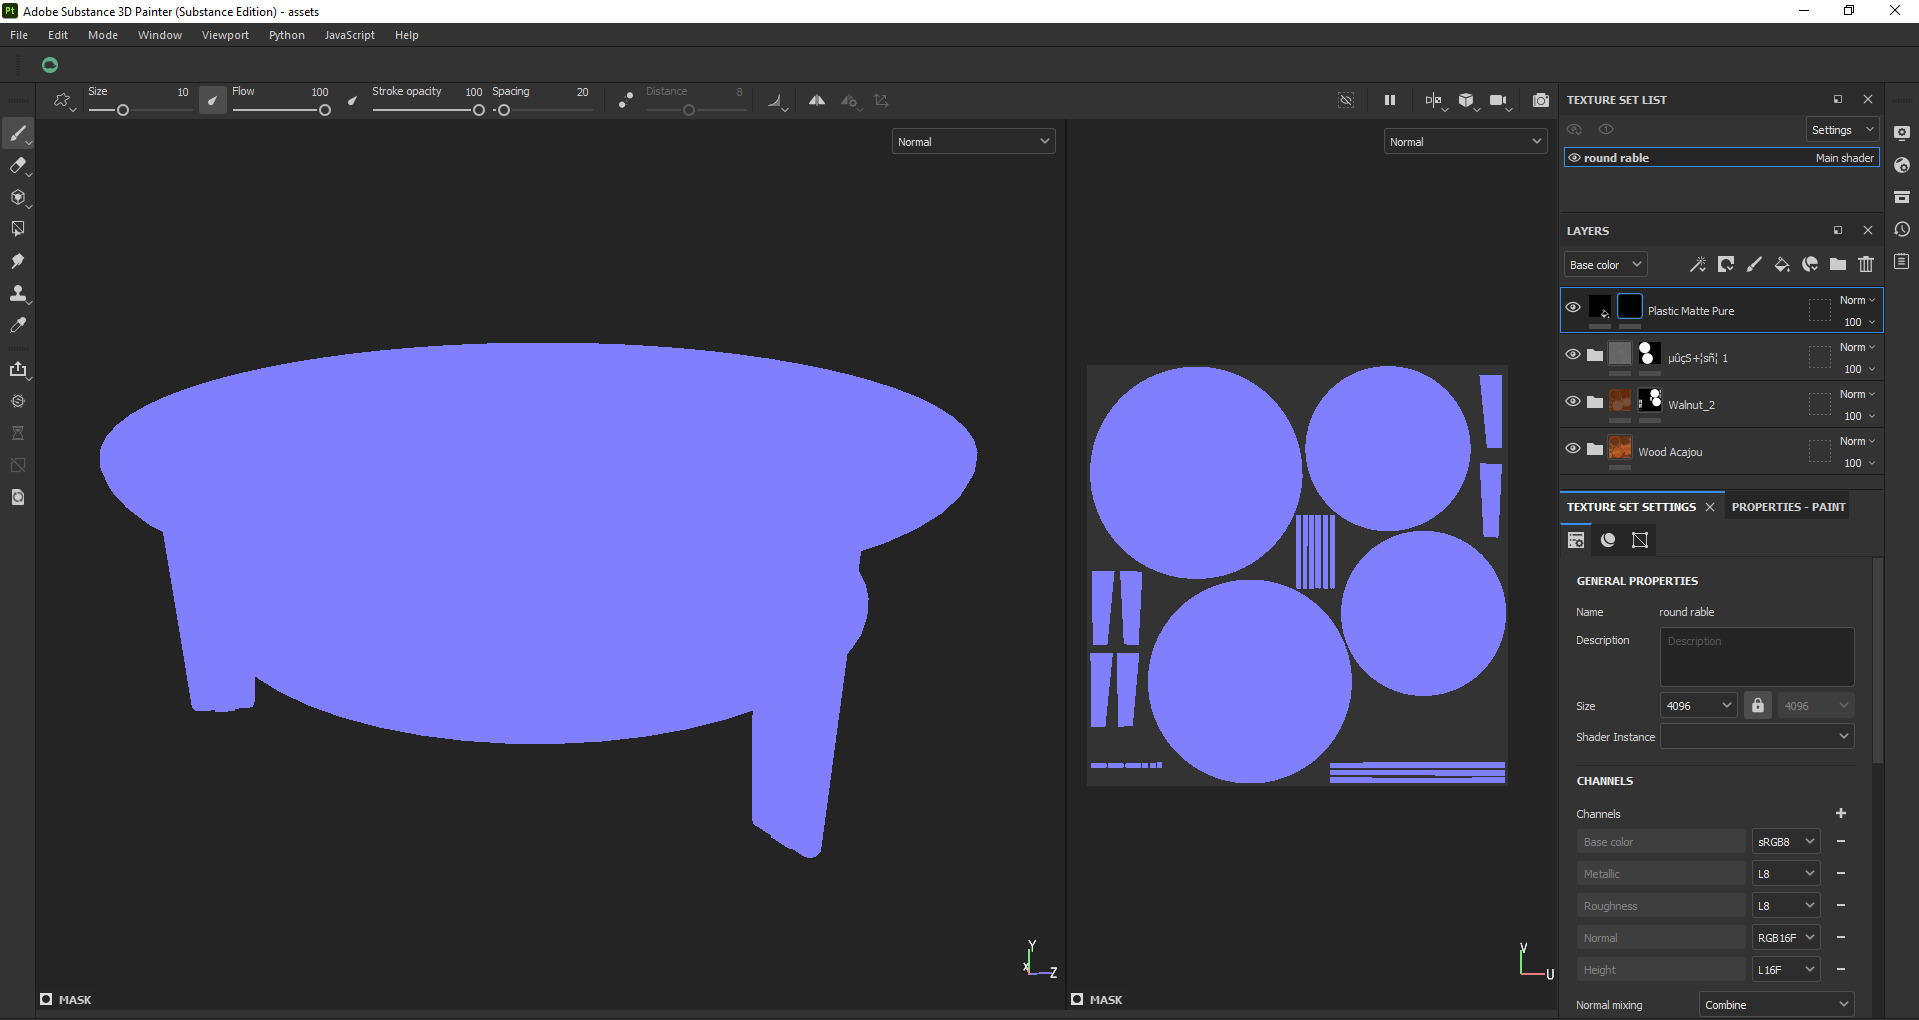Switch to the Properties - Paint tab

[1788, 507]
